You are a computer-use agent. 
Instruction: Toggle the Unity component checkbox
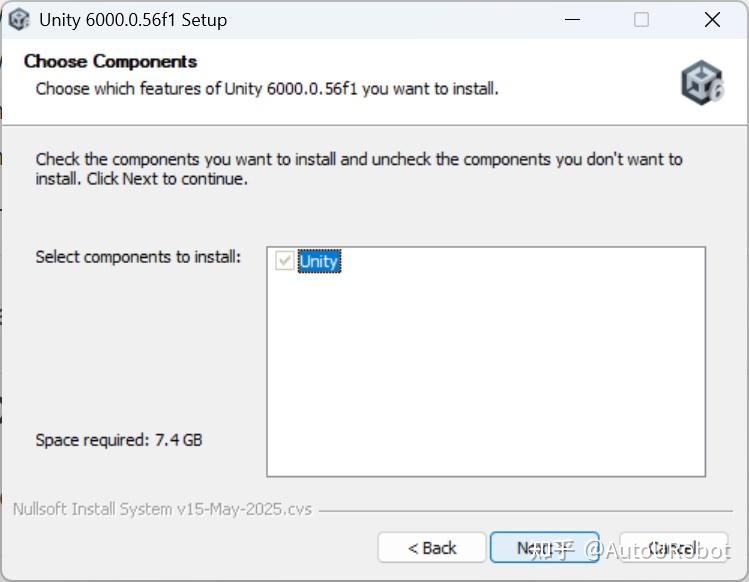pyautogui.click(x=285, y=261)
